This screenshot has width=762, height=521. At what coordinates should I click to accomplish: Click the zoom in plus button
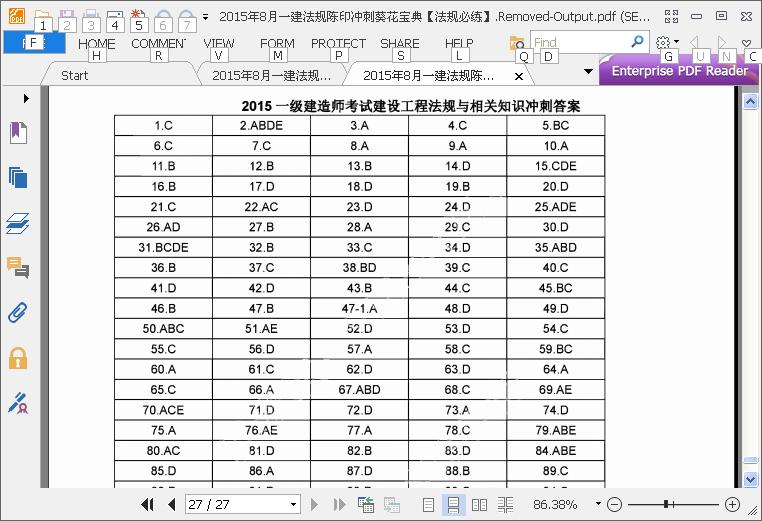pyautogui.click(x=732, y=505)
